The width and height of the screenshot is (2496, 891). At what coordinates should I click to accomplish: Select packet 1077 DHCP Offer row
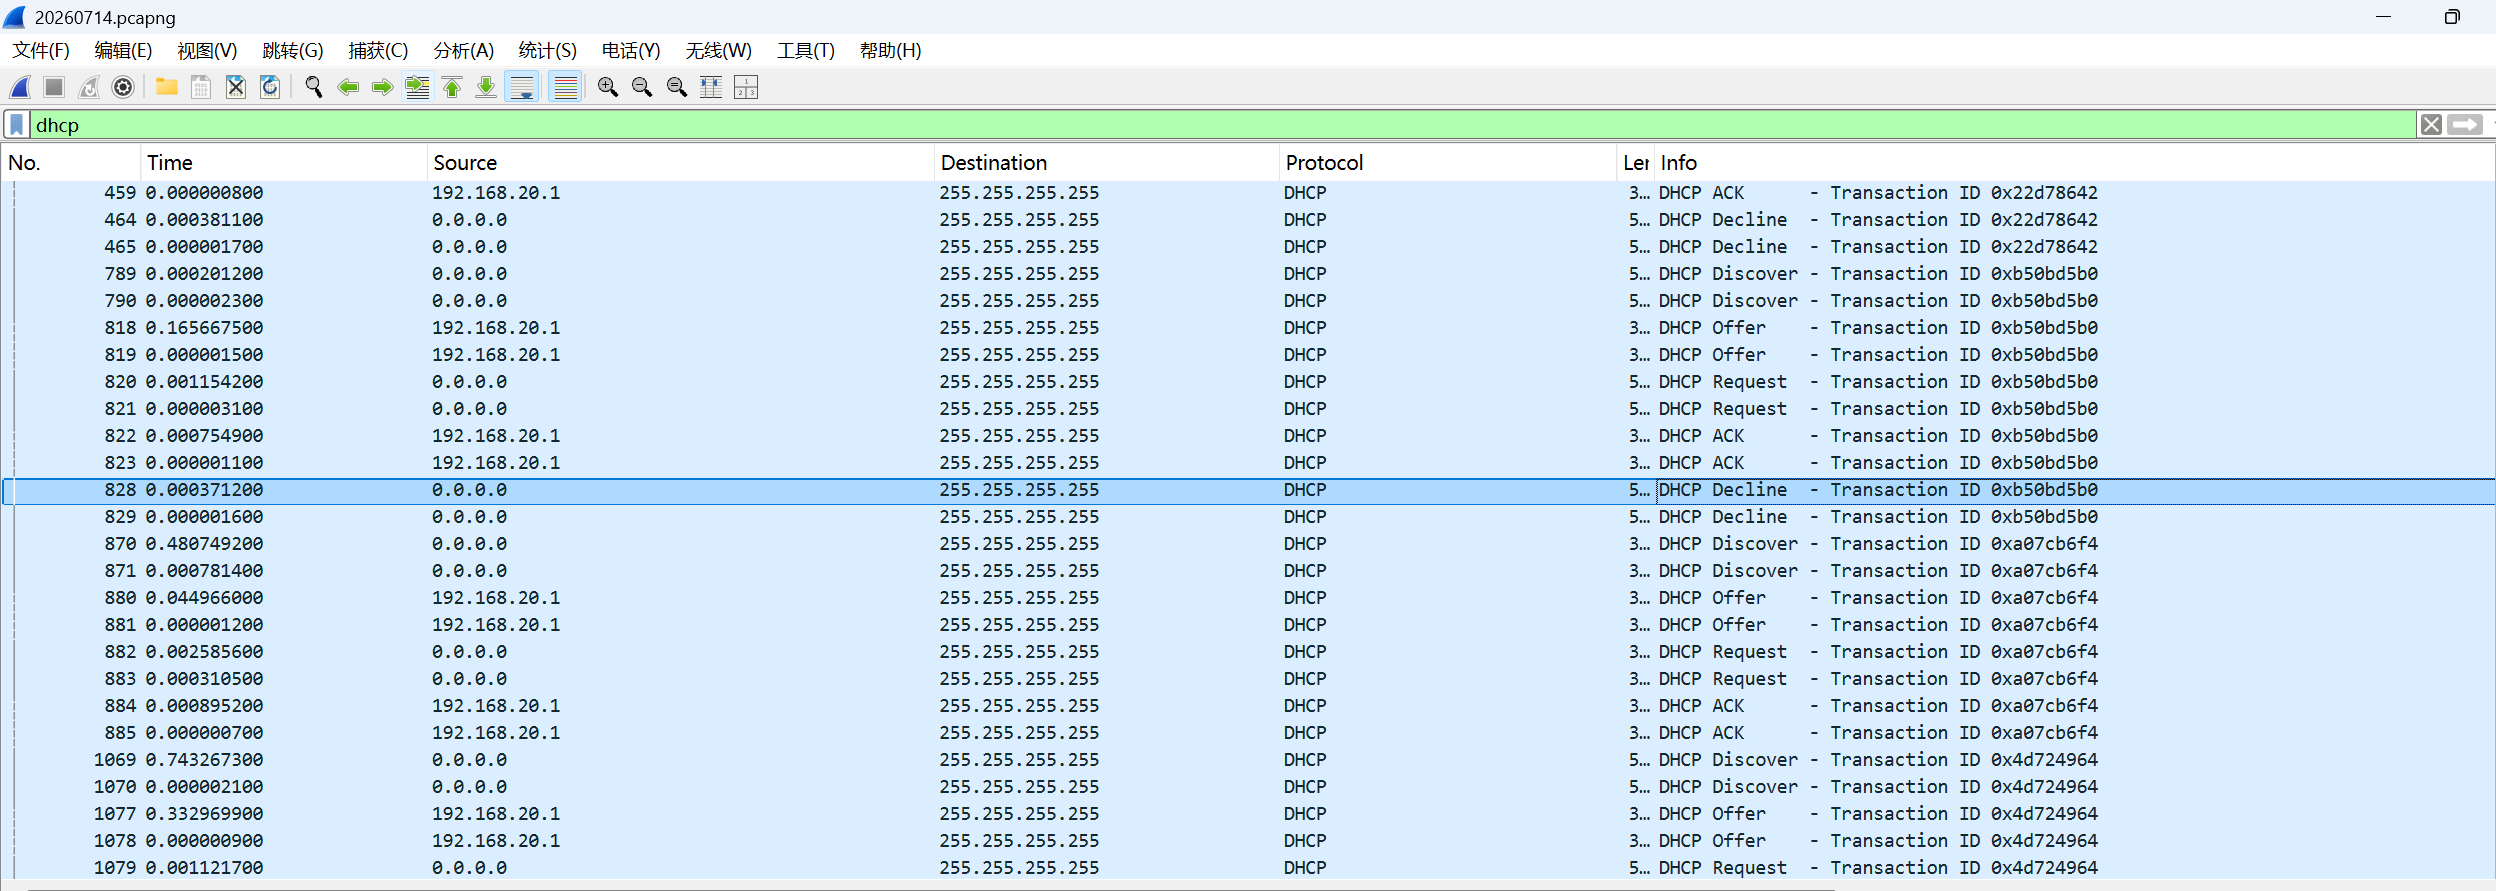click(1248, 814)
